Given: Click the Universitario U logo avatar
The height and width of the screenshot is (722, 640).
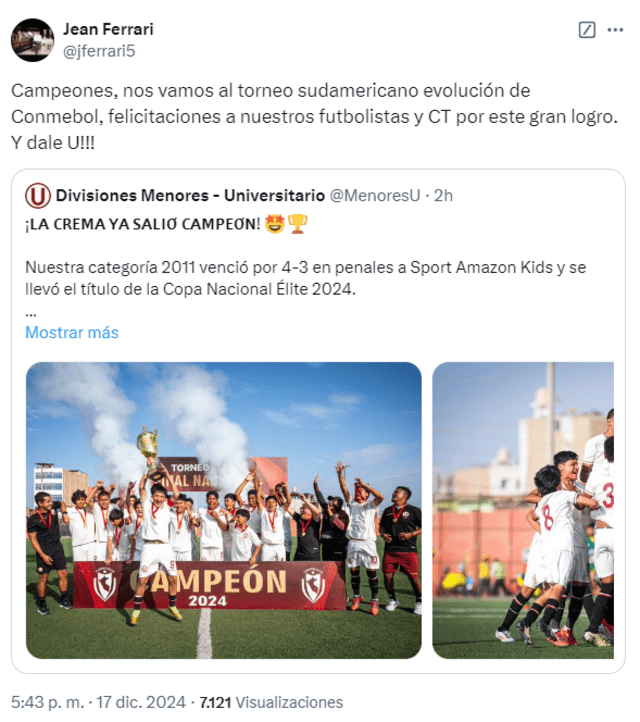Looking at the screenshot, I should point(37,196).
